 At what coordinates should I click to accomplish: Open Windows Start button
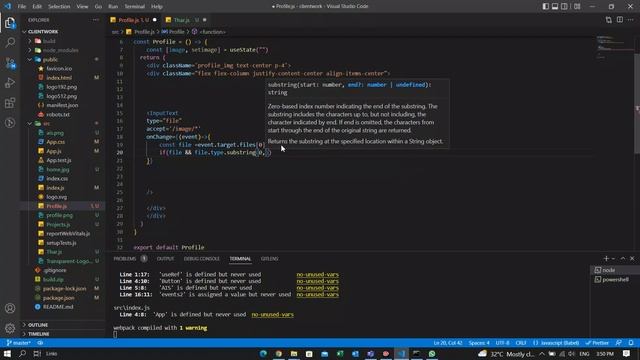point(7,354)
